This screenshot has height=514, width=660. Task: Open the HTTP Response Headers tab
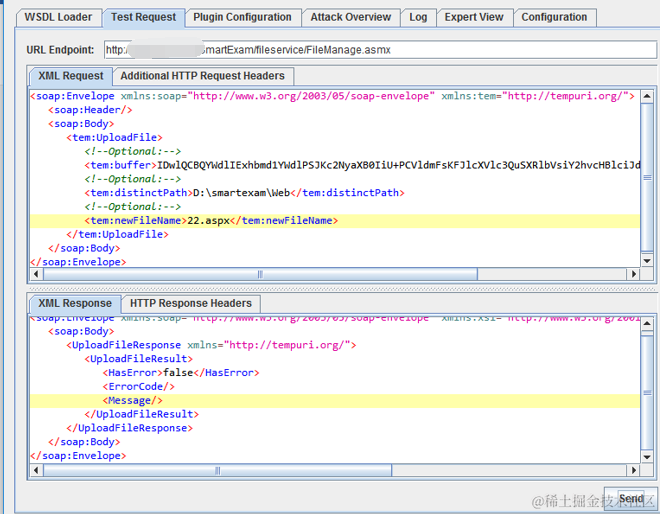(191, 303)
